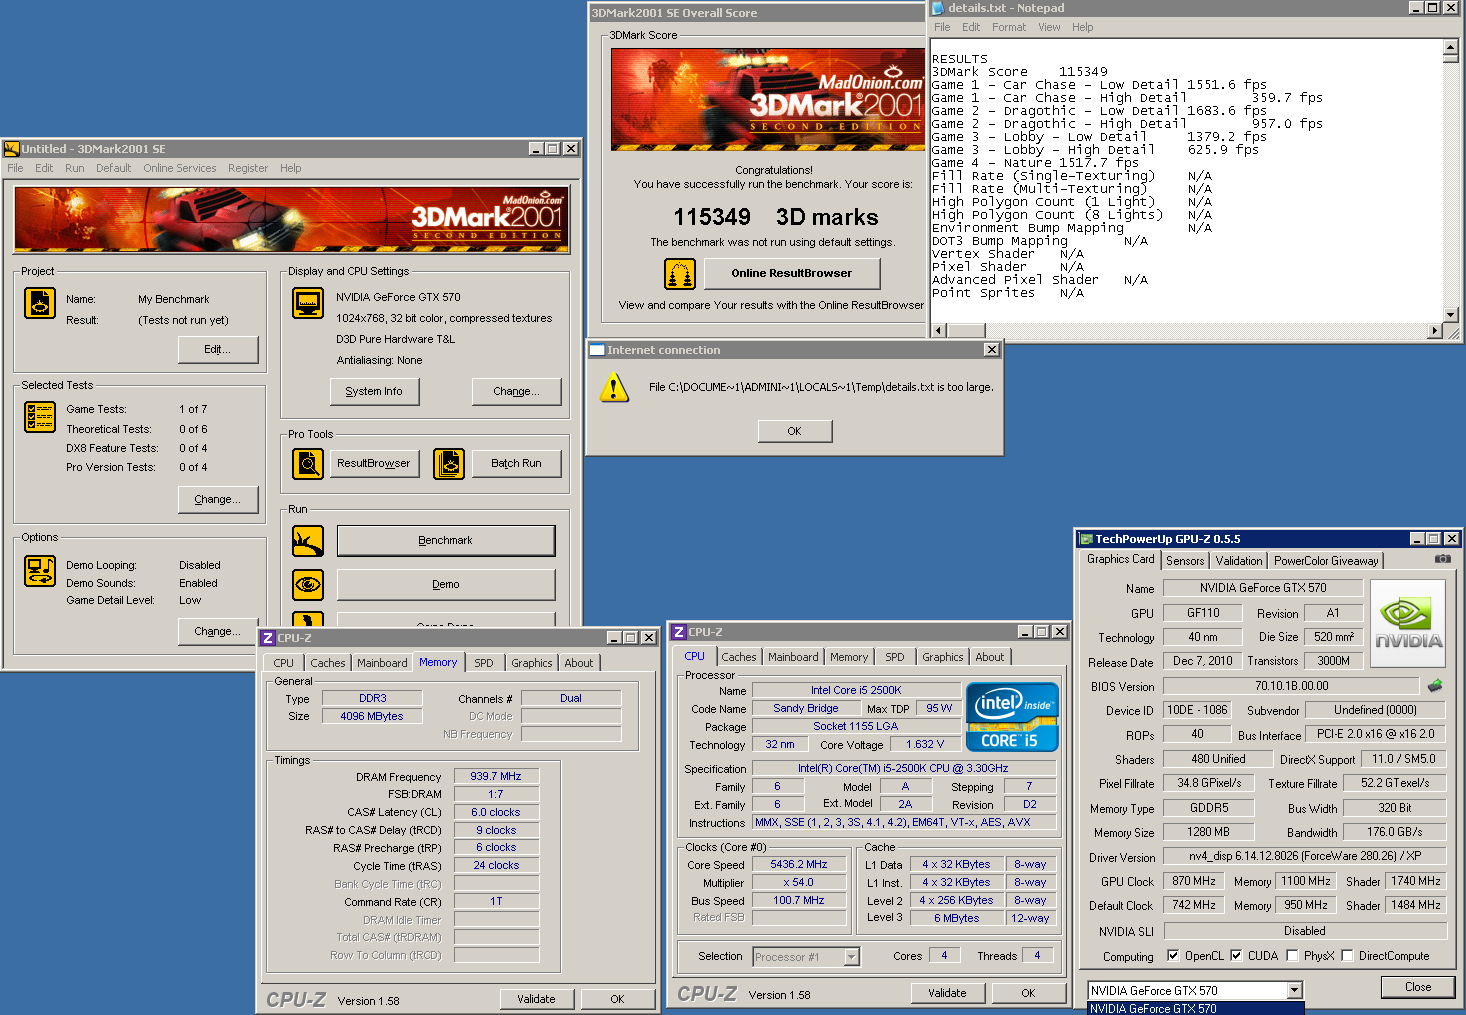
Task: Open the Format menu in Notepad
Action: [1009, 27]
